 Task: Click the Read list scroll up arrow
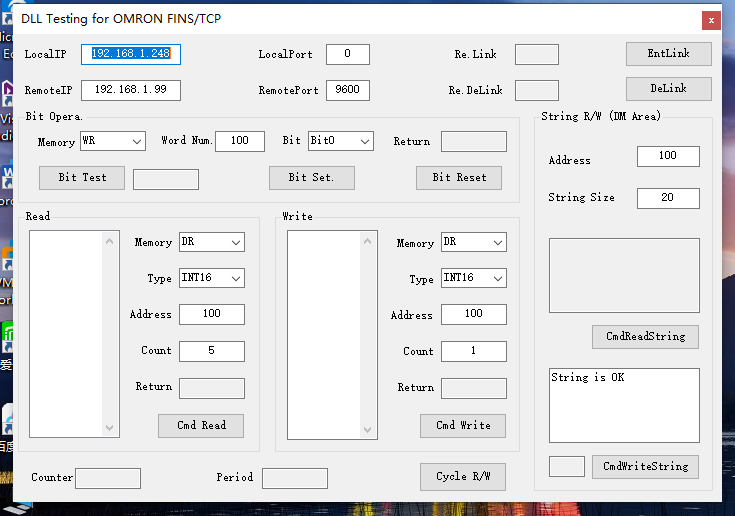110,241
